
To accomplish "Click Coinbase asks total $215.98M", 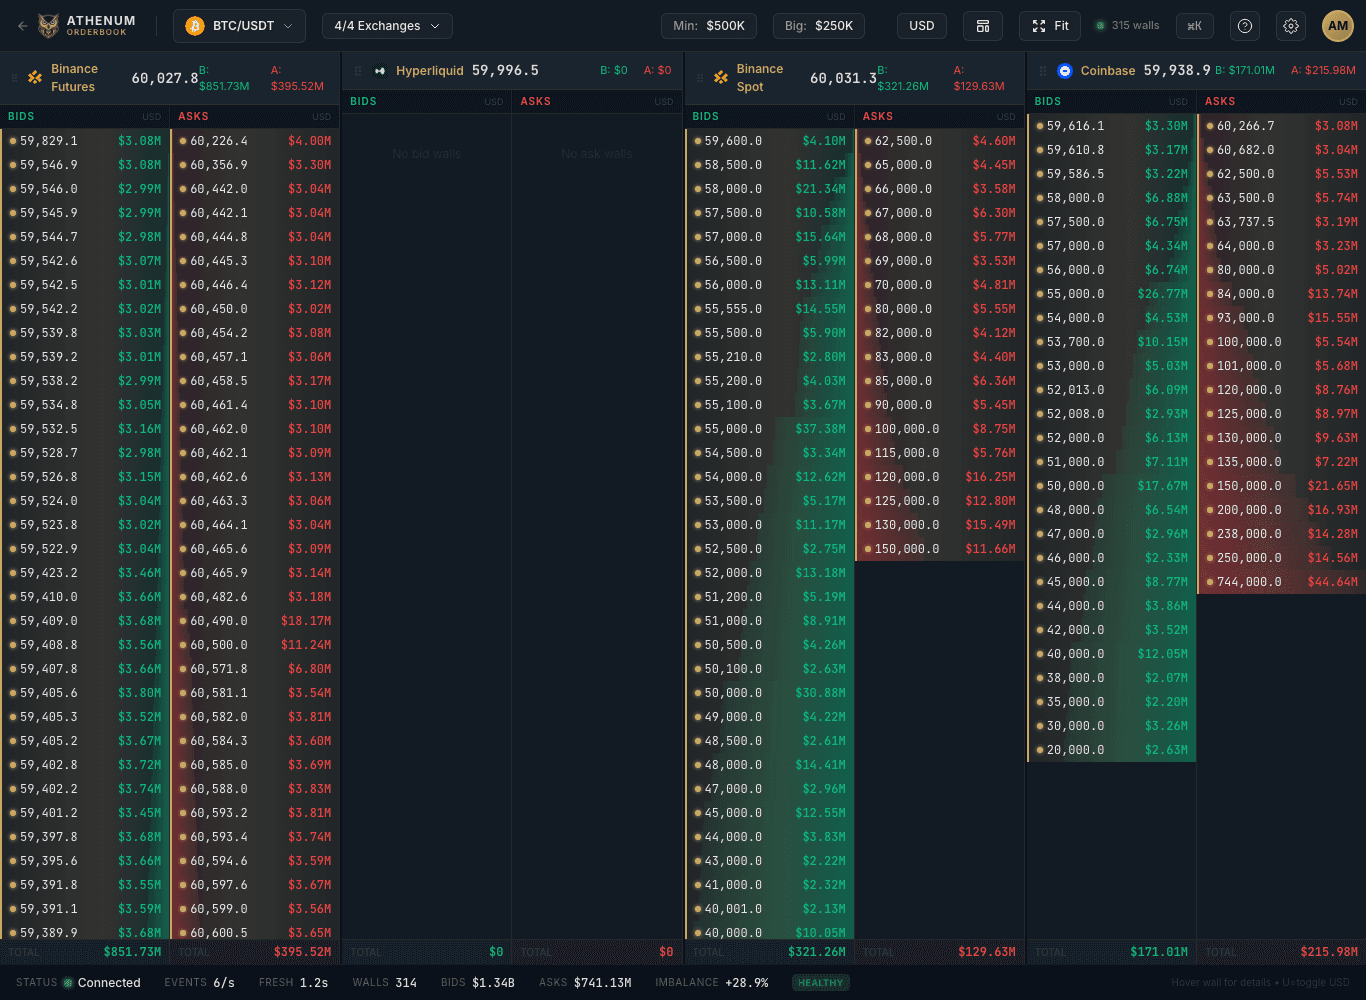I will click(x=1329, y=952).
